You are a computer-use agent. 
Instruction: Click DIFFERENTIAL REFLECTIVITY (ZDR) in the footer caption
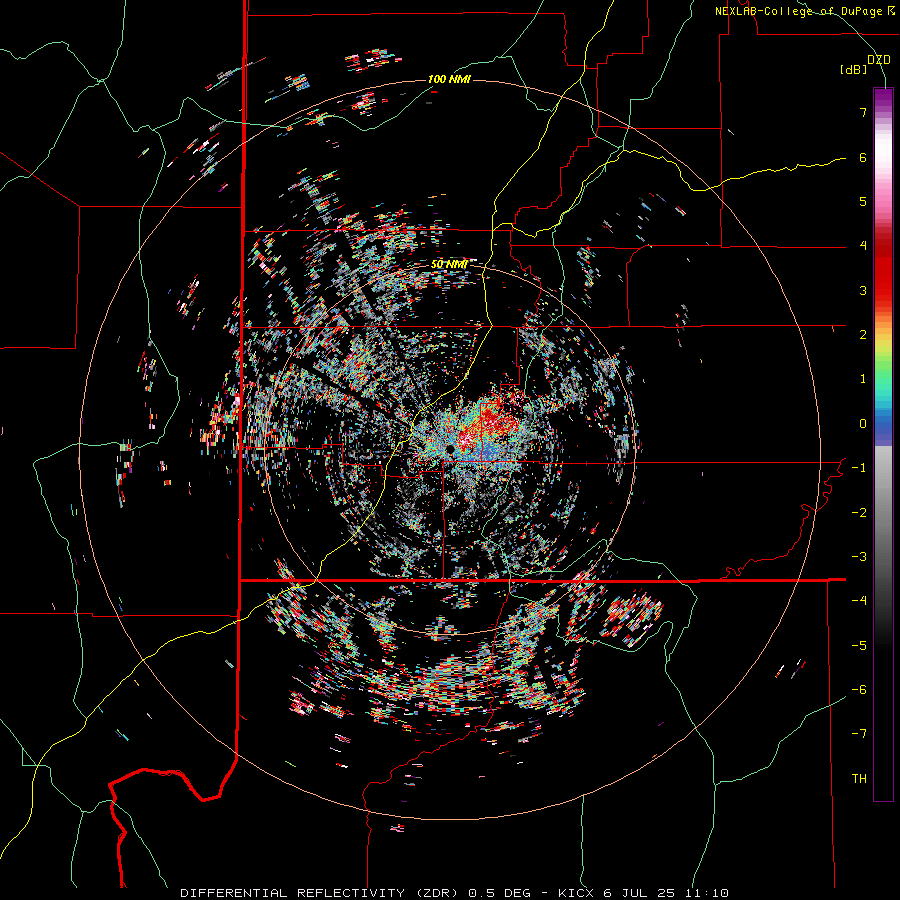point(321,893)
